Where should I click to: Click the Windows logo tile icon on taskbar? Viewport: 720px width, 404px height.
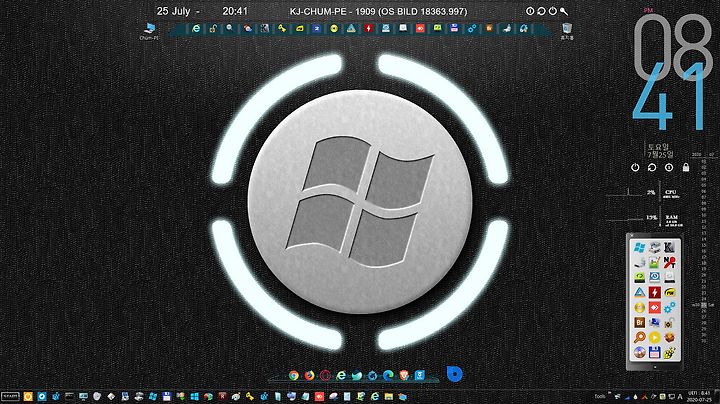click(x=195, y=396)
